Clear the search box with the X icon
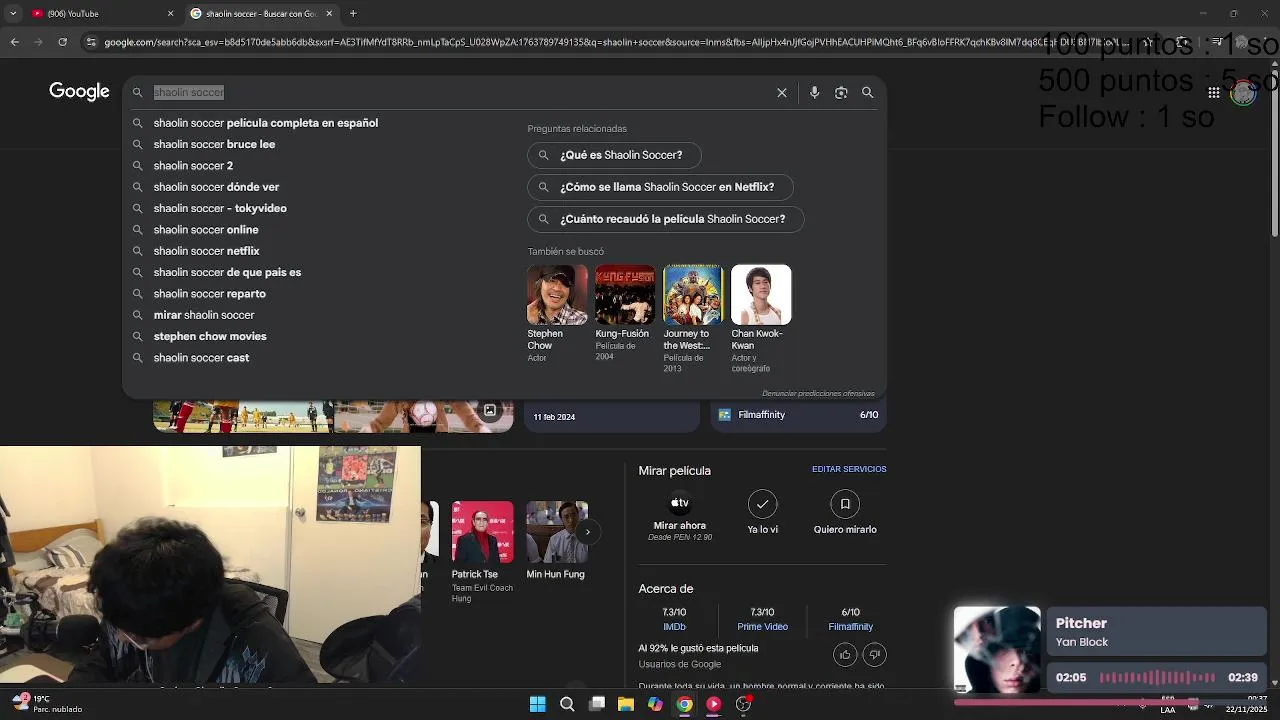 [782, 92]
